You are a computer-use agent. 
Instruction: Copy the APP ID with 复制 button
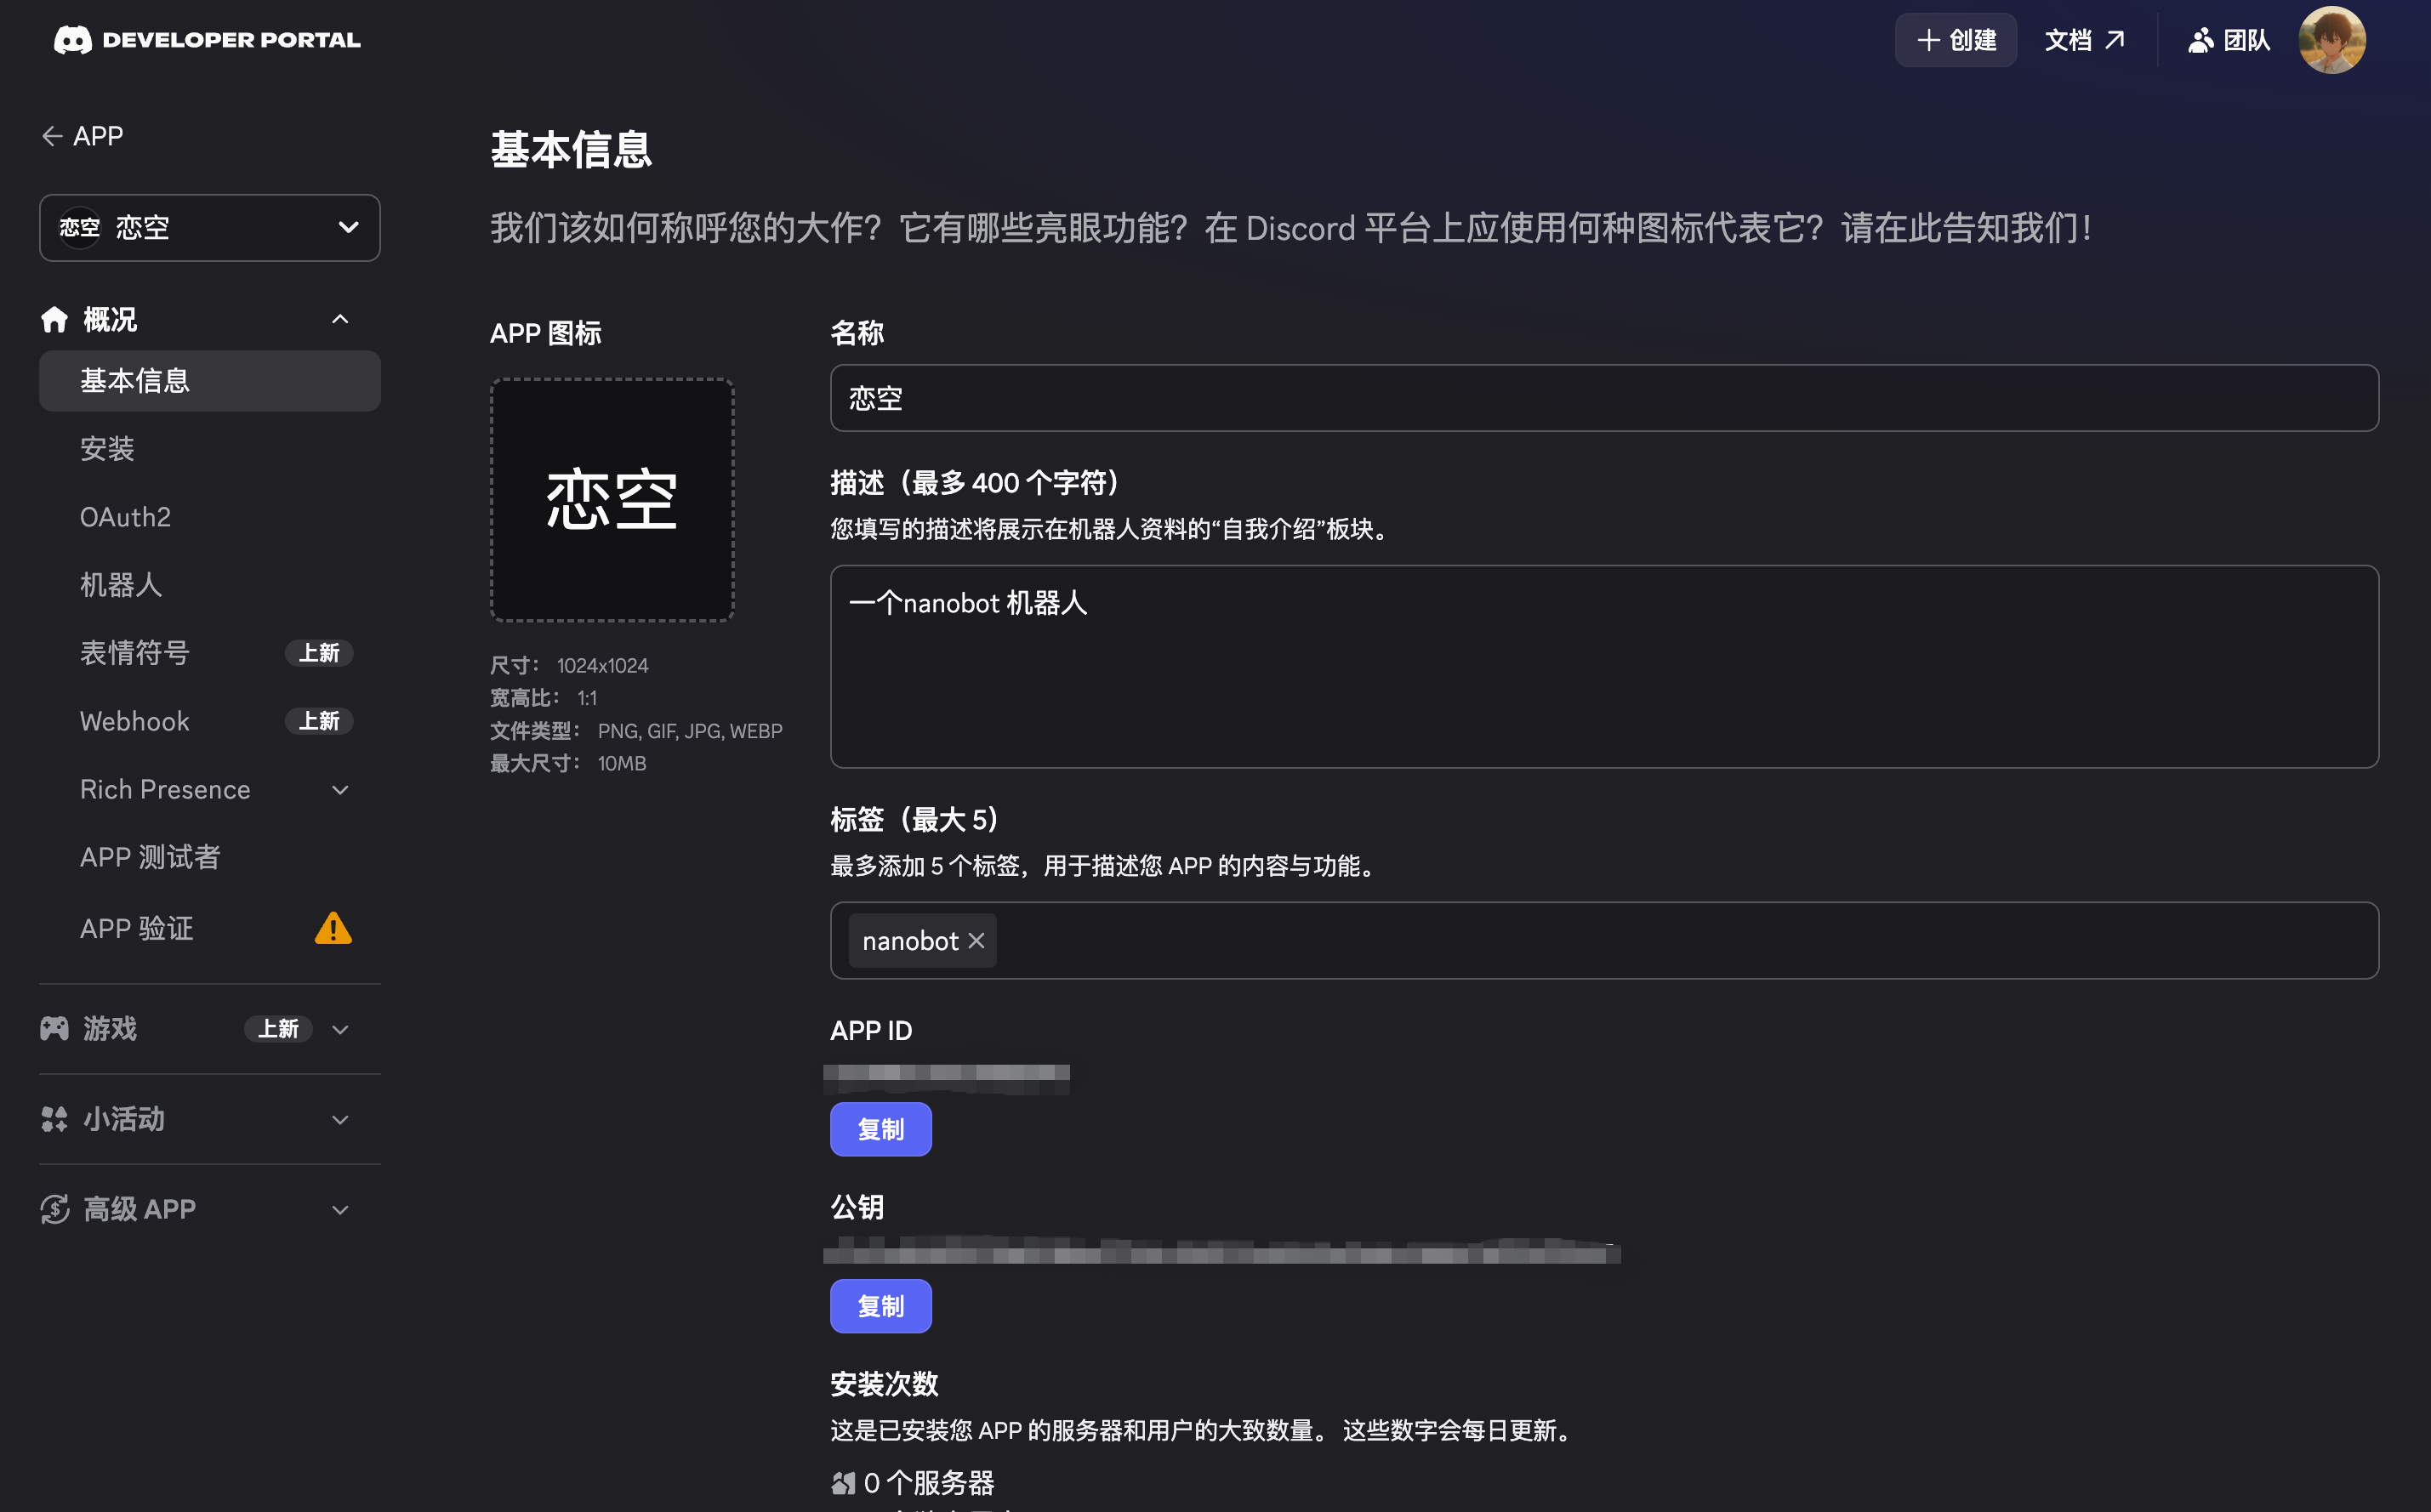880,1129
